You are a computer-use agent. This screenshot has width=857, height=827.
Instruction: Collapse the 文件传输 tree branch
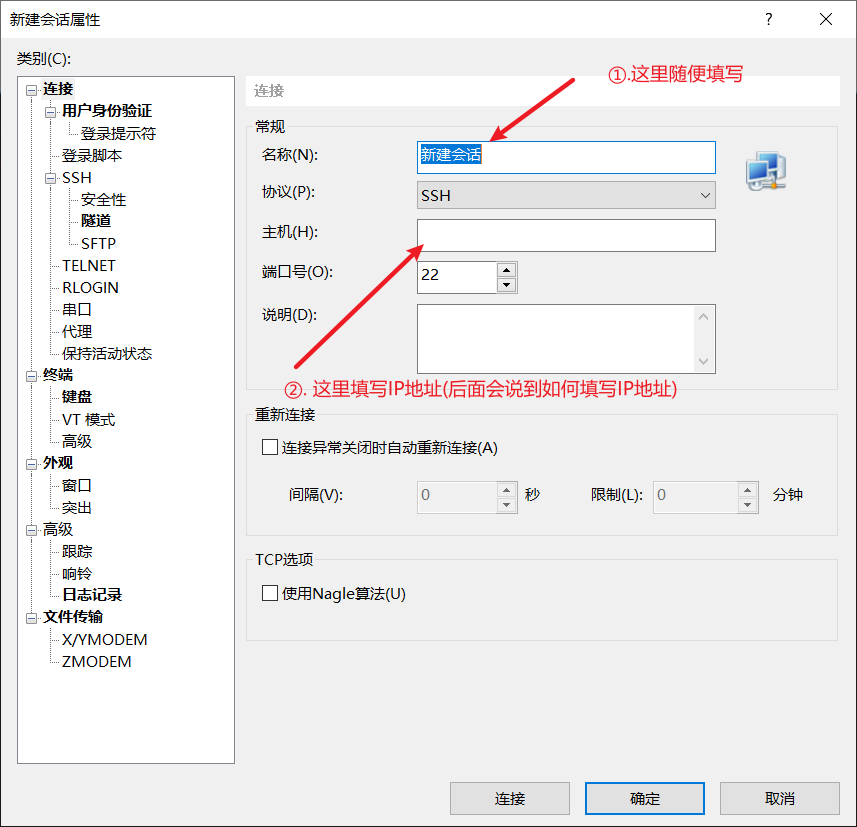[x=33, y=617]
